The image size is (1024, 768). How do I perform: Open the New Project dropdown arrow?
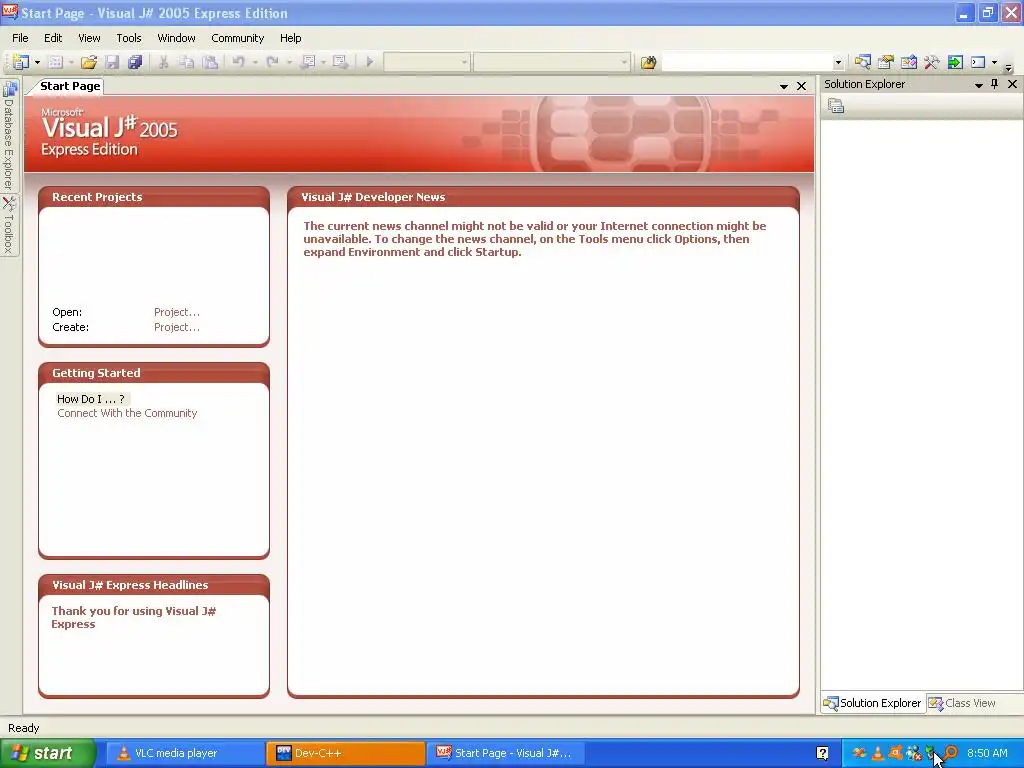click(x=37, y=62)
